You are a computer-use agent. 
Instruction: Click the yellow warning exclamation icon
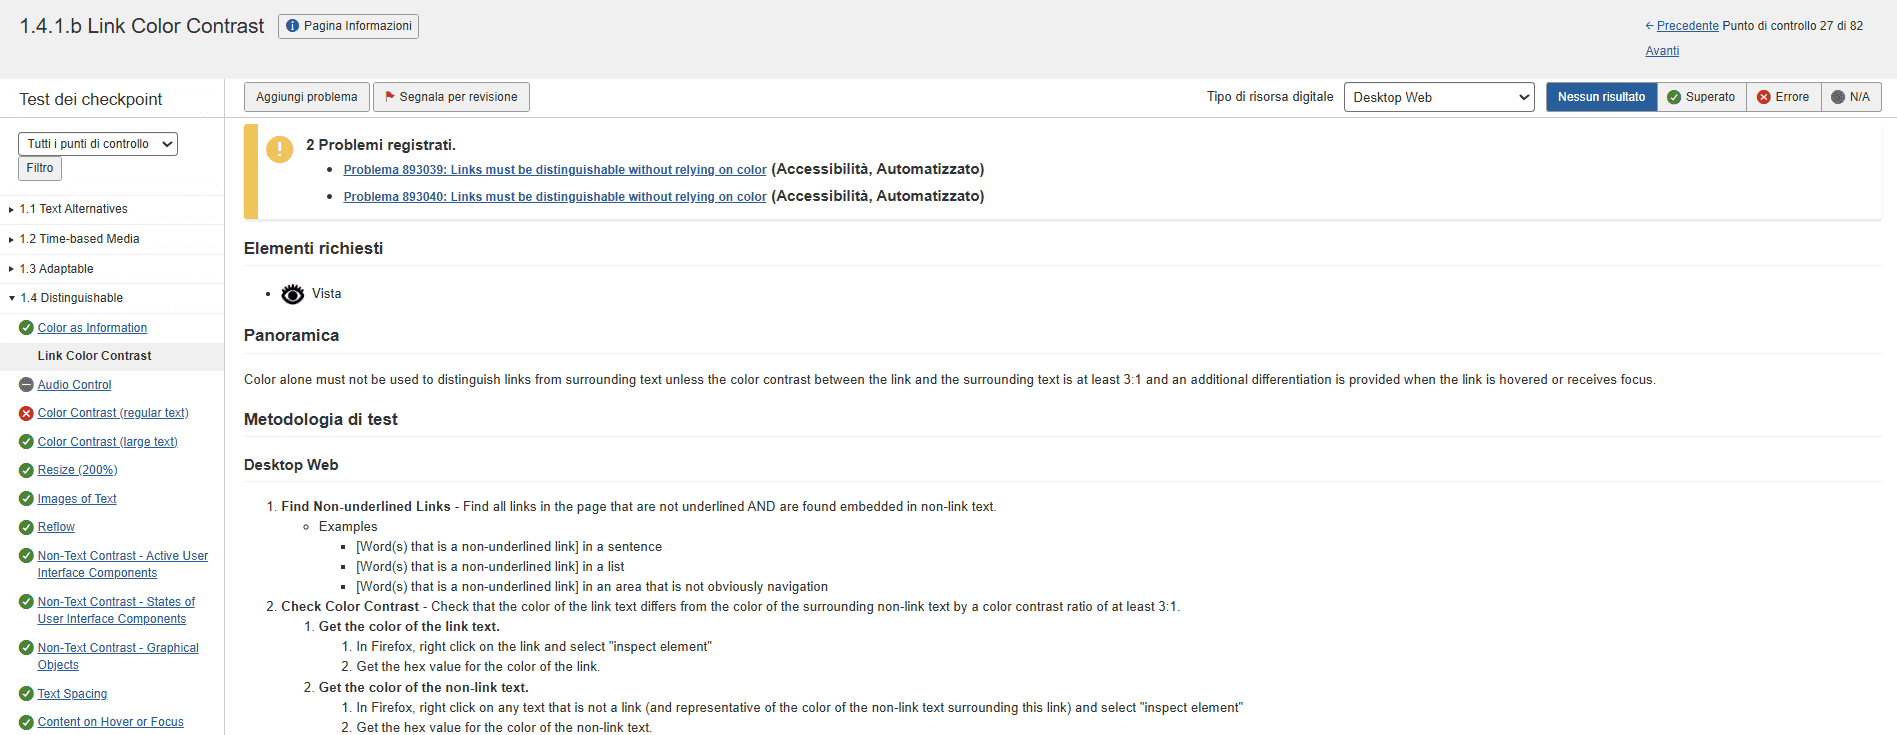(x=279, y=149)
